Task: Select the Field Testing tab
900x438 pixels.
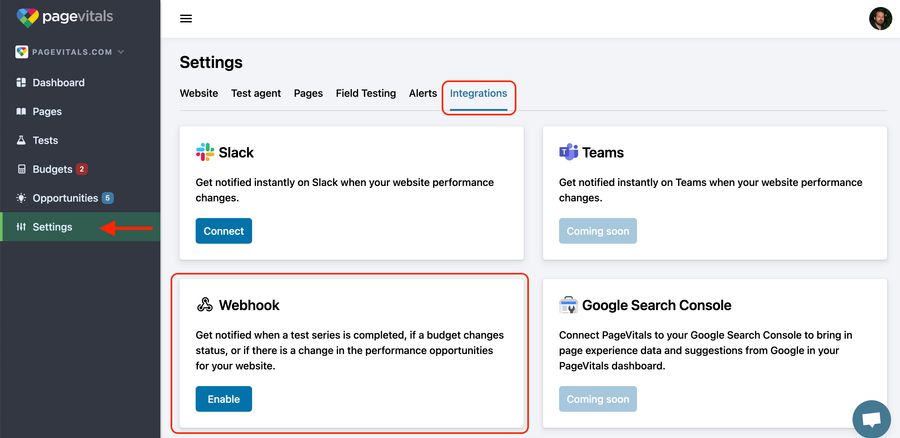Action: click(x=365, y=93)
